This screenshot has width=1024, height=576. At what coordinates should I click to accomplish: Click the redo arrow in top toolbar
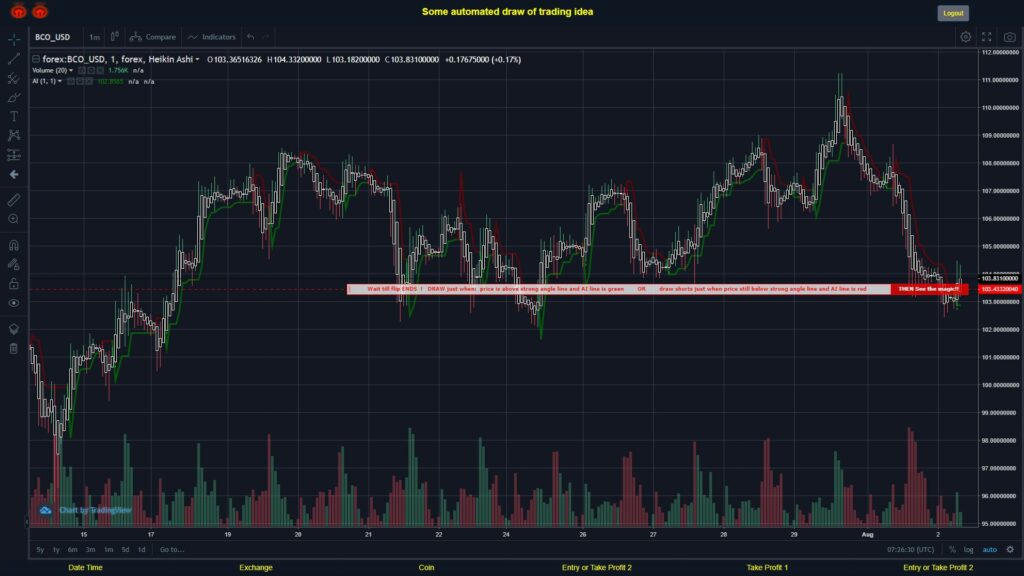point(266,37)
